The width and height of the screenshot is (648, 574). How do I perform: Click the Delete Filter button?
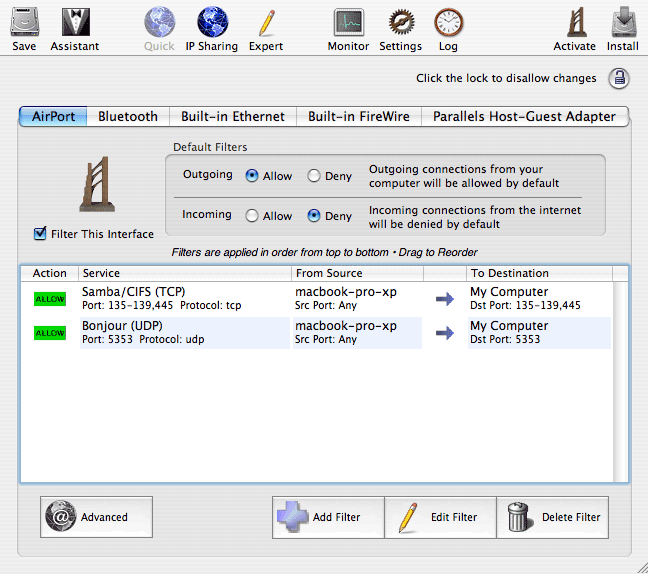[553, 517]
